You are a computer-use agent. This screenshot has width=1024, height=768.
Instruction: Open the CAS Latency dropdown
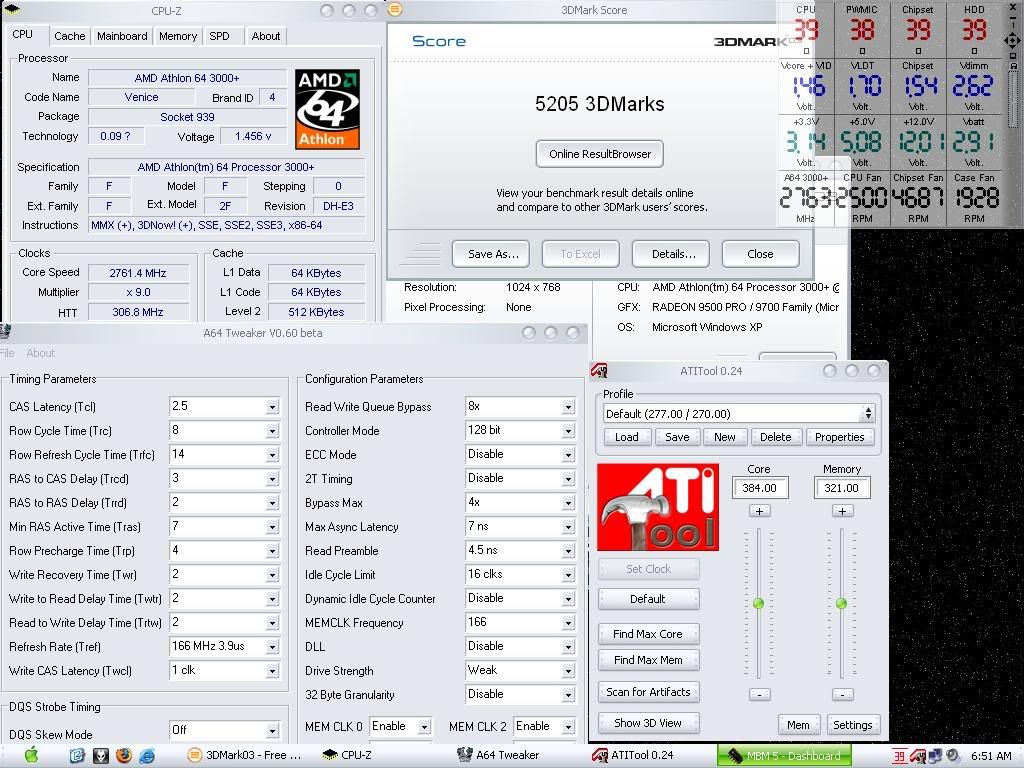(x=272, y=406)
